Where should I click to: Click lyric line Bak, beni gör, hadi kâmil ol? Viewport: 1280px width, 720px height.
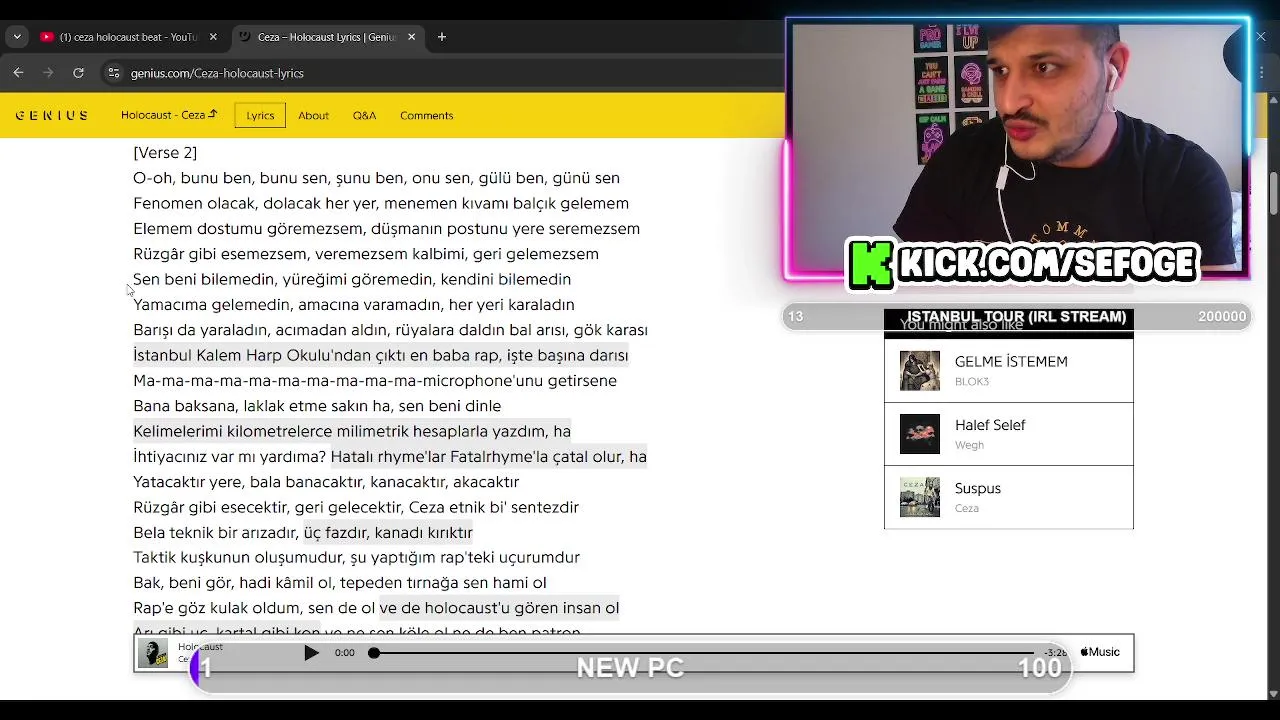pyautogui.click(x=339, y=583)
